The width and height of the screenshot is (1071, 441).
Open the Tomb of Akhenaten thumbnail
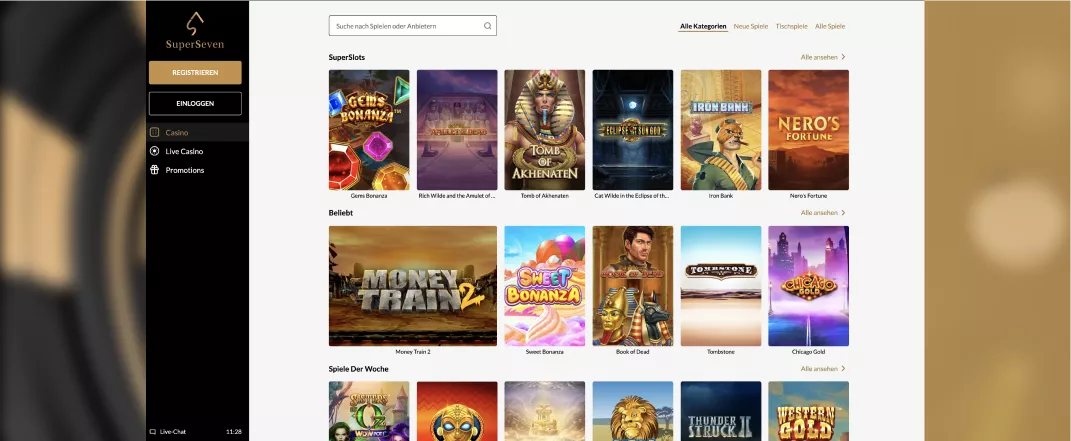click(x=544, y=130)
